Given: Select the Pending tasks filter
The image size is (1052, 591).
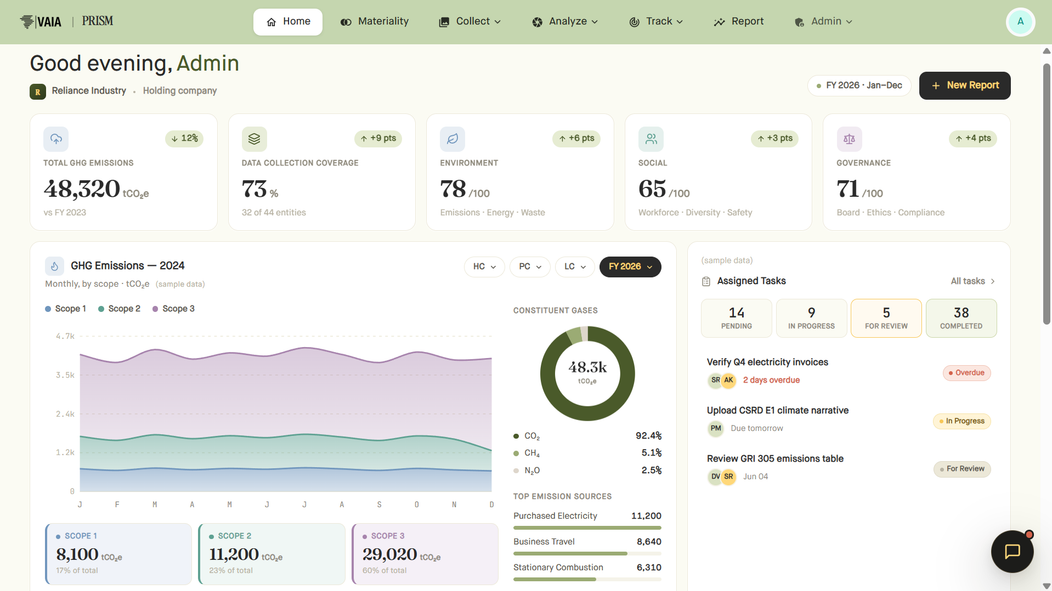Looking at the screenshot, I should 736,318.
